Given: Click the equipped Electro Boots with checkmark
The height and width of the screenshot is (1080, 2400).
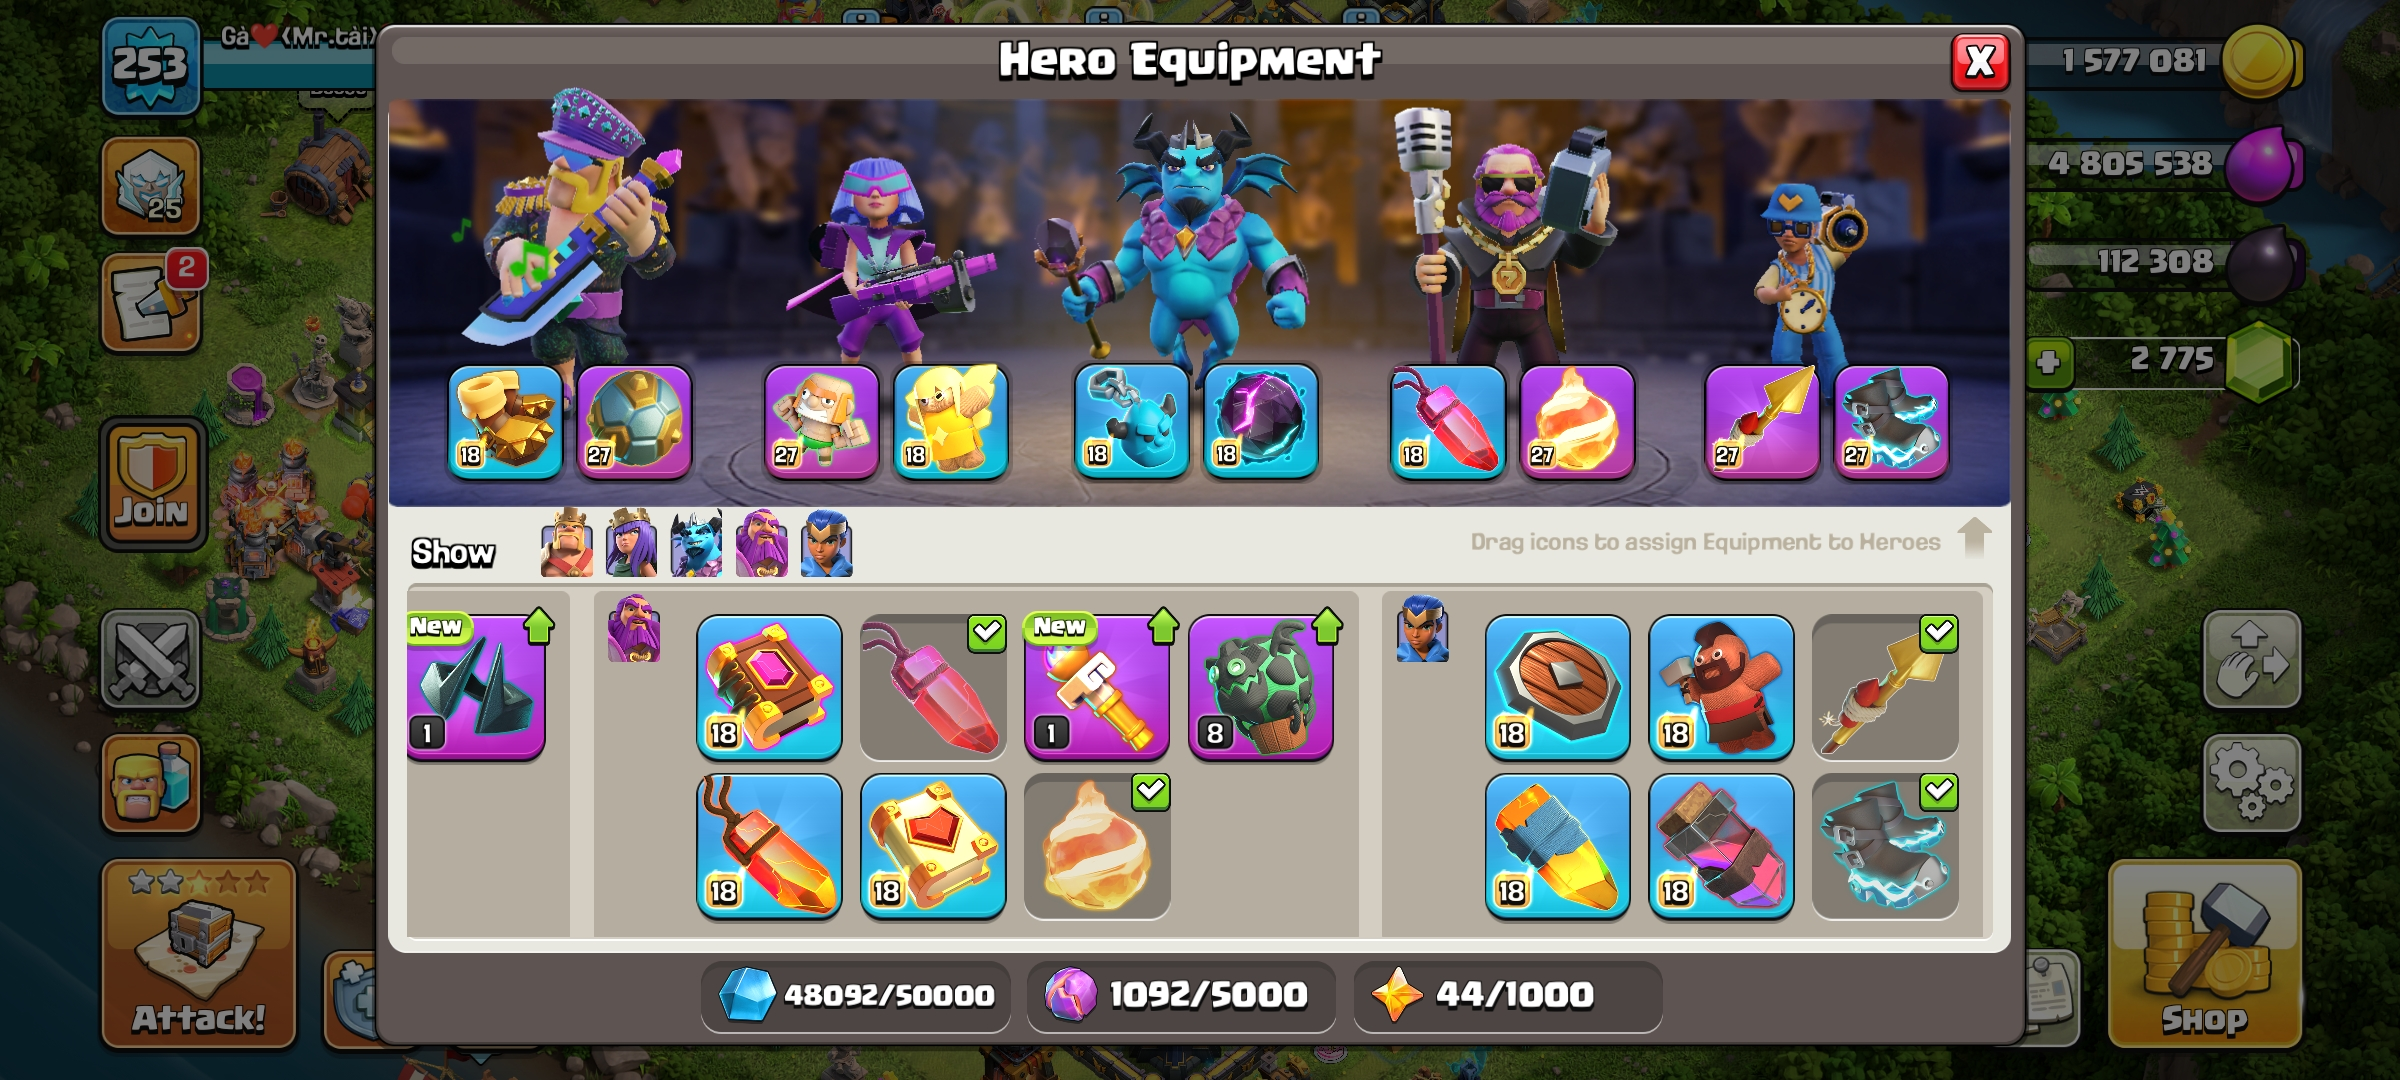Looking at the screenshot, I should click(1885, 846).
